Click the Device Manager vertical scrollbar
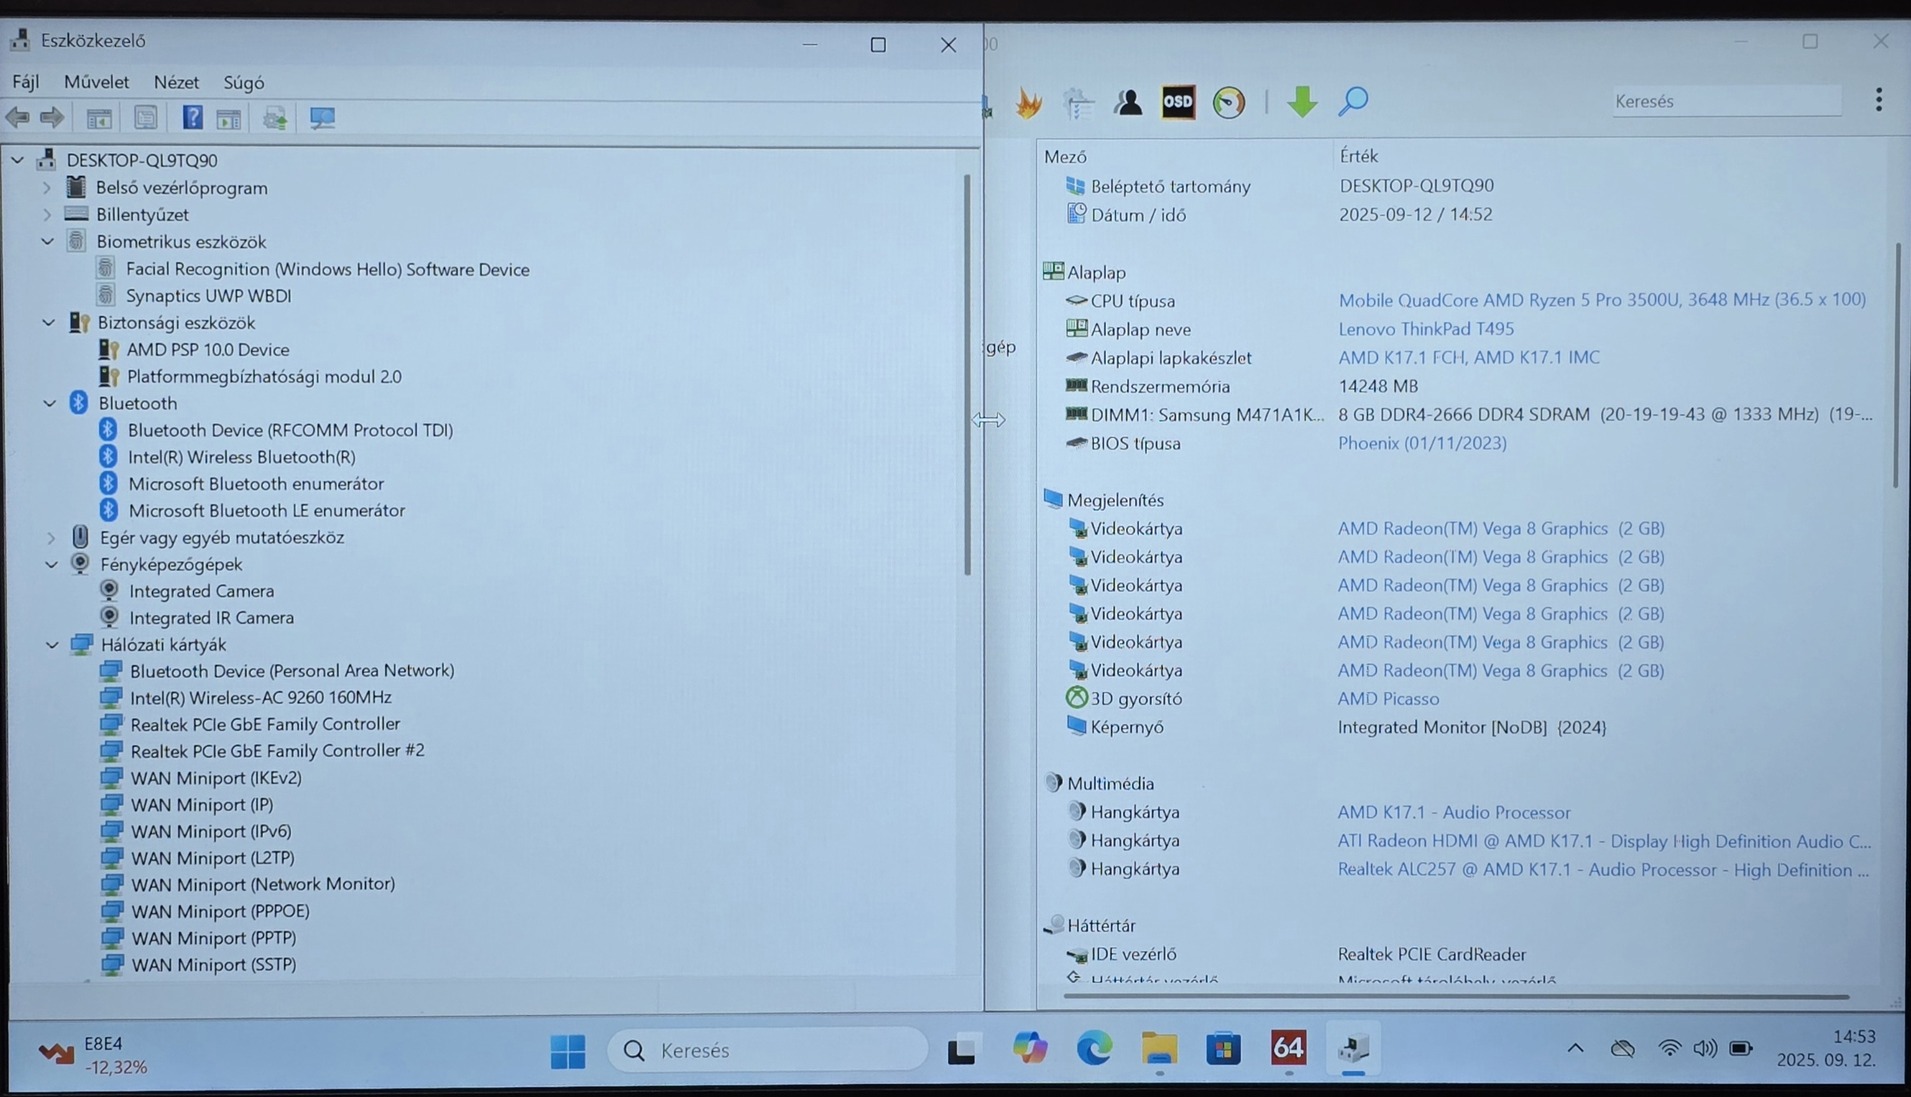The image size is (1911, 1097). click(x=967, y=374)
